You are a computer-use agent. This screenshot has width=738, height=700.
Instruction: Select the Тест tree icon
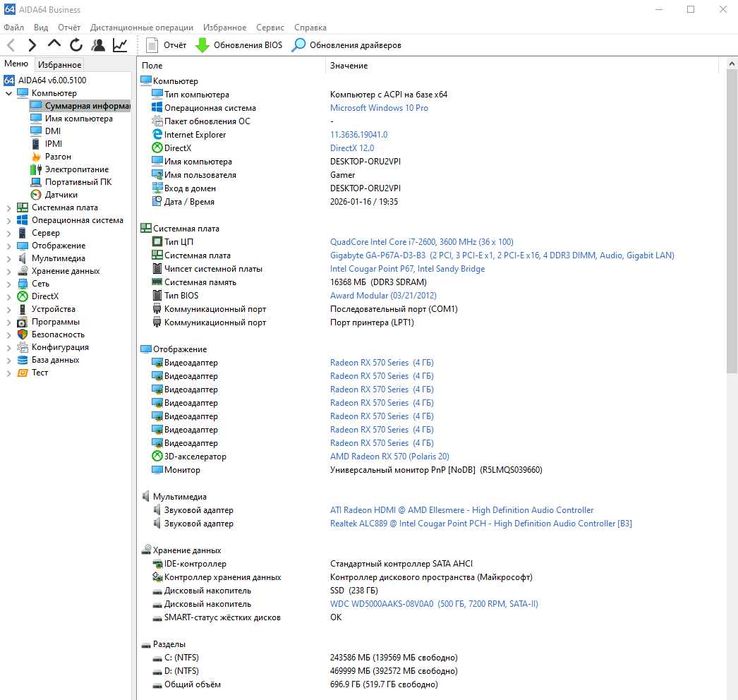(22, 372)
